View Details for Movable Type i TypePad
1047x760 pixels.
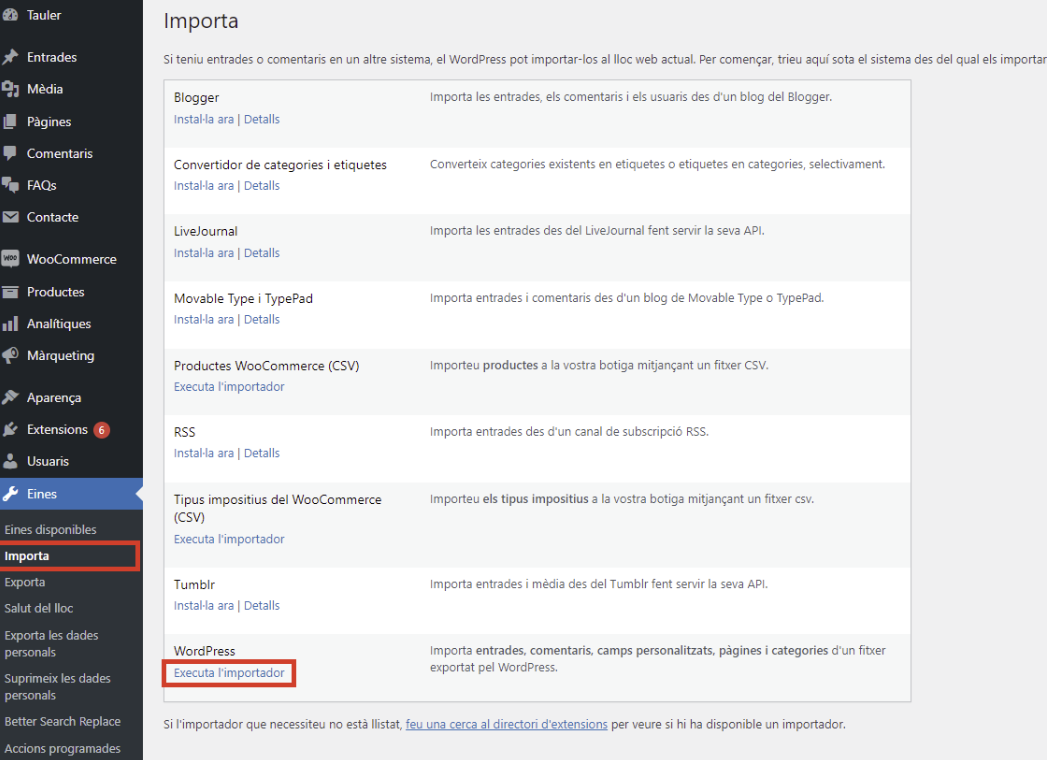tap(262, 320)
